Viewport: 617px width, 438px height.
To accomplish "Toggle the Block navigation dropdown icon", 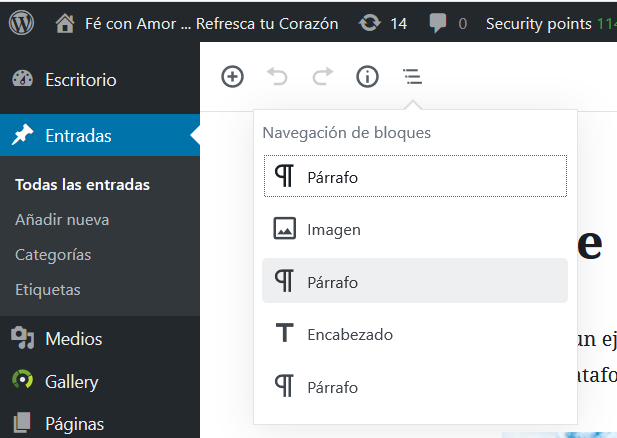I will [412, 76].
